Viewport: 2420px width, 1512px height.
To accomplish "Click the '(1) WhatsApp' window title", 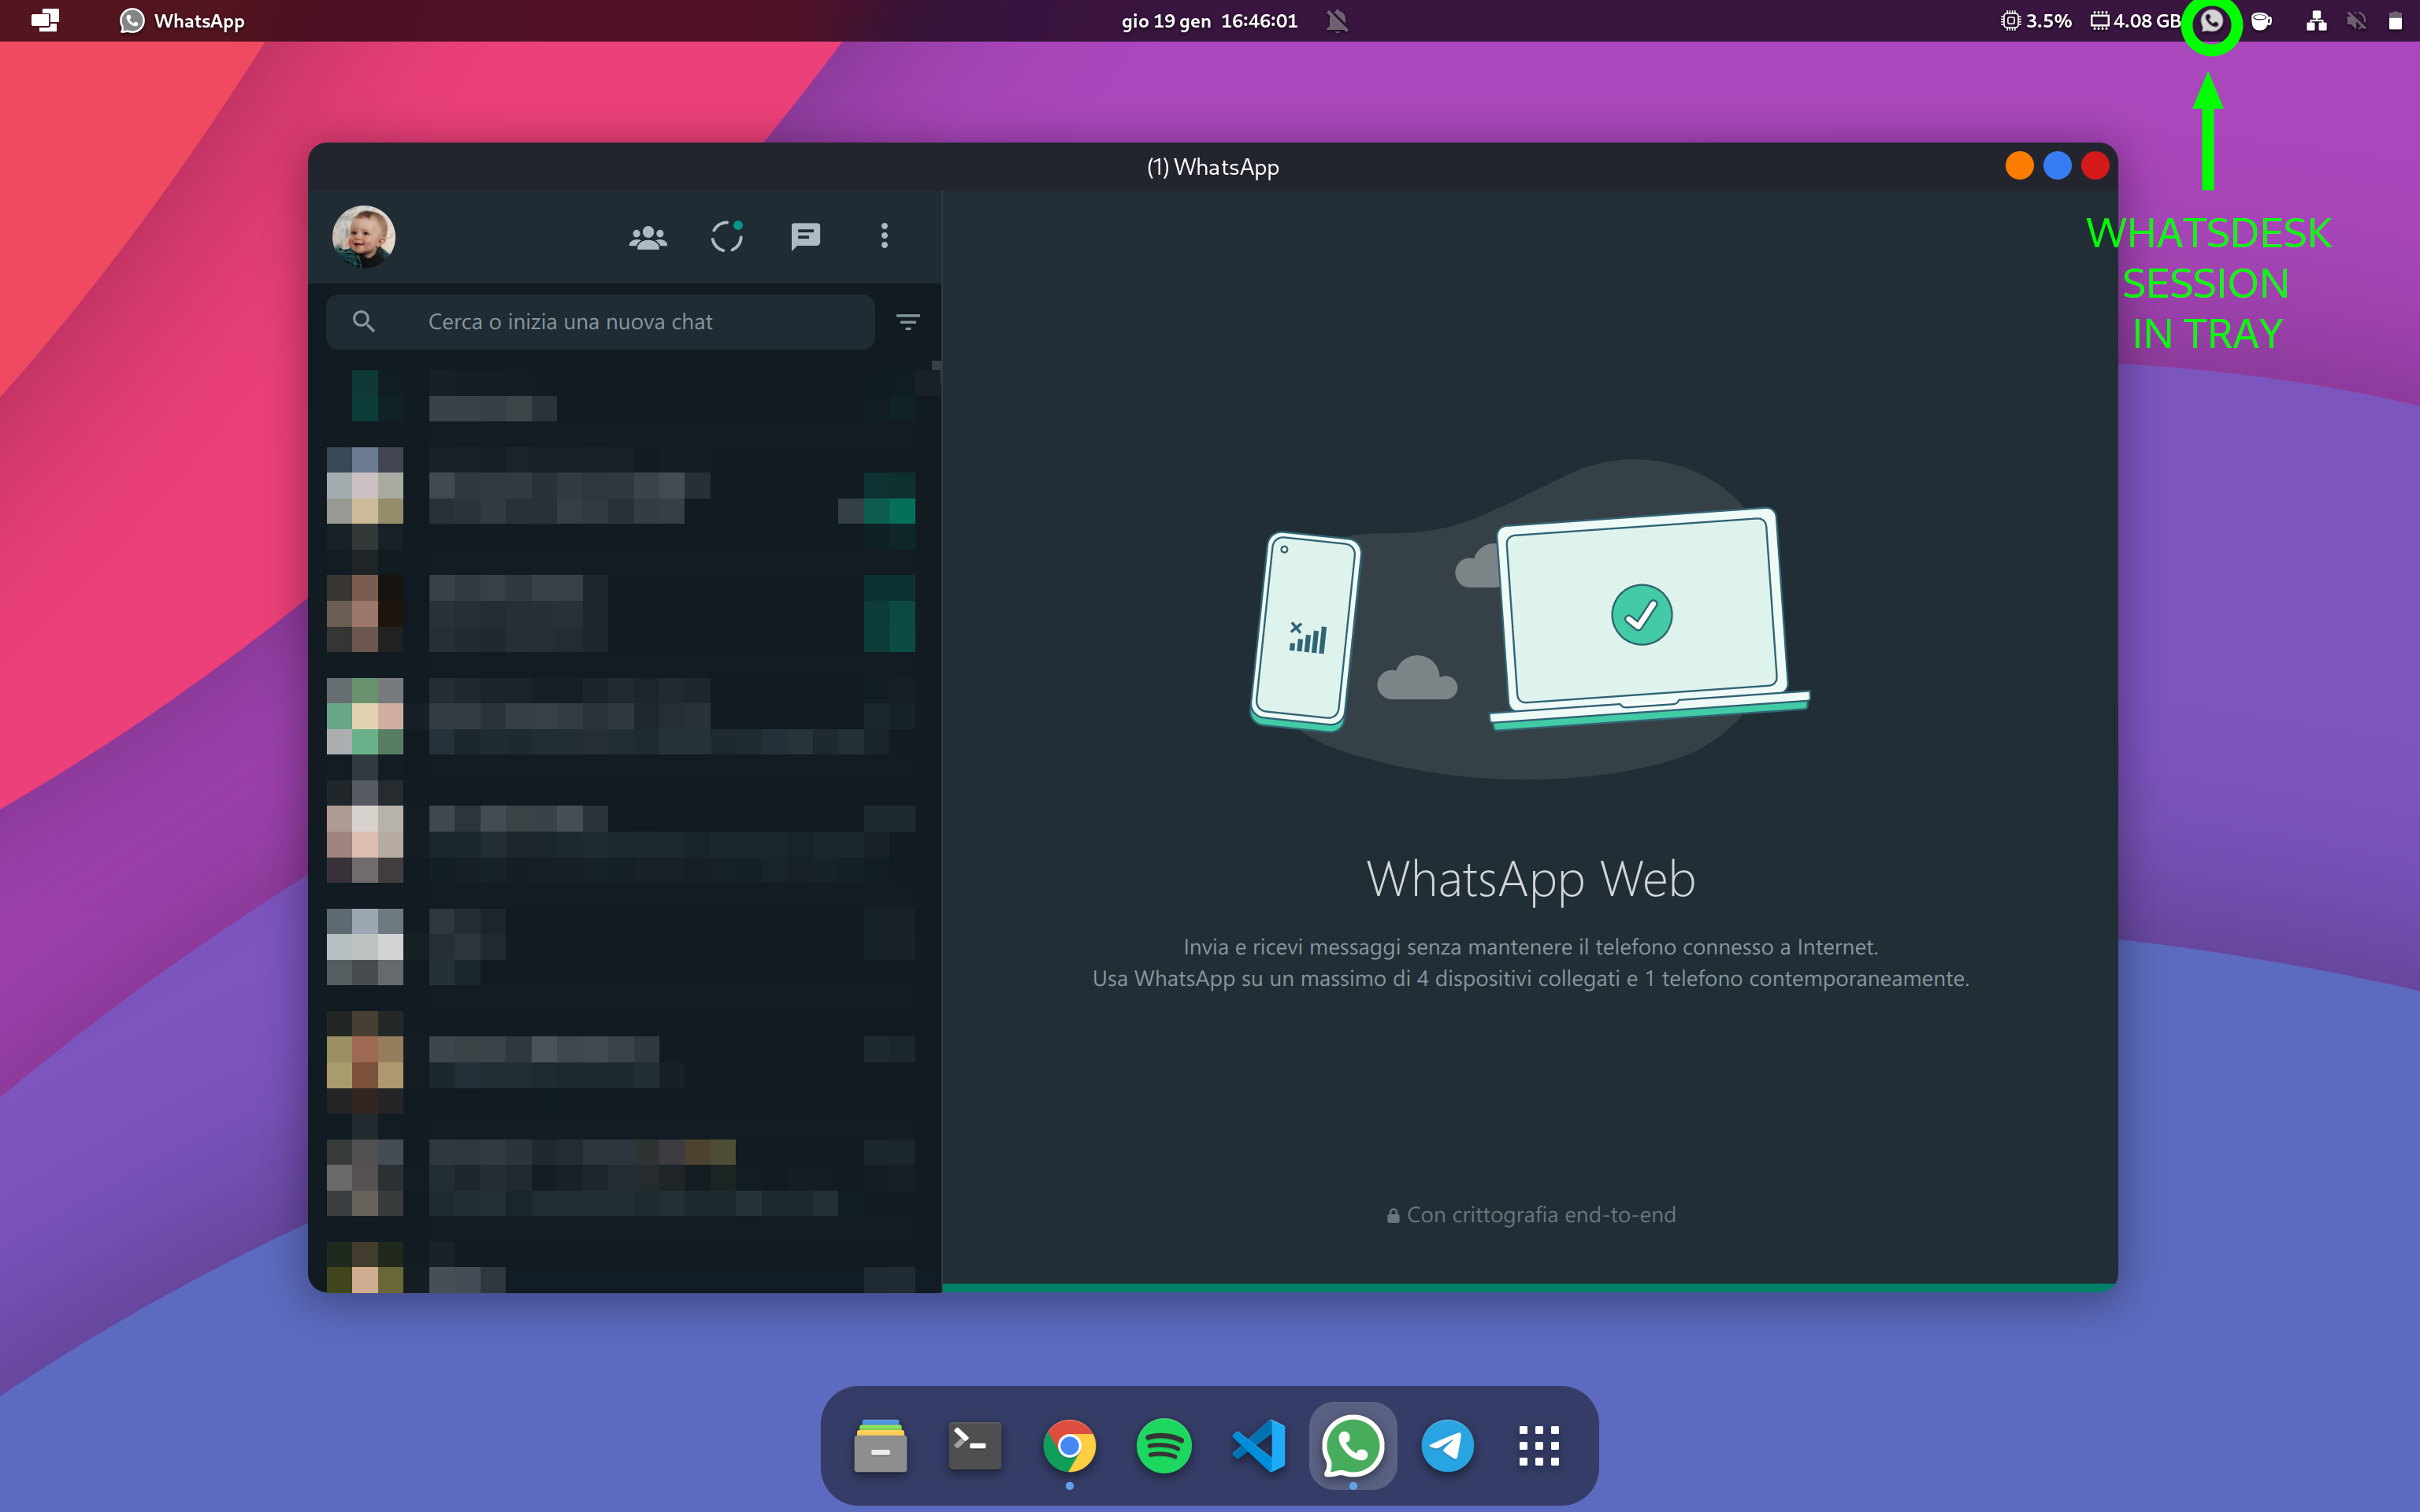I will point(1213,167).
